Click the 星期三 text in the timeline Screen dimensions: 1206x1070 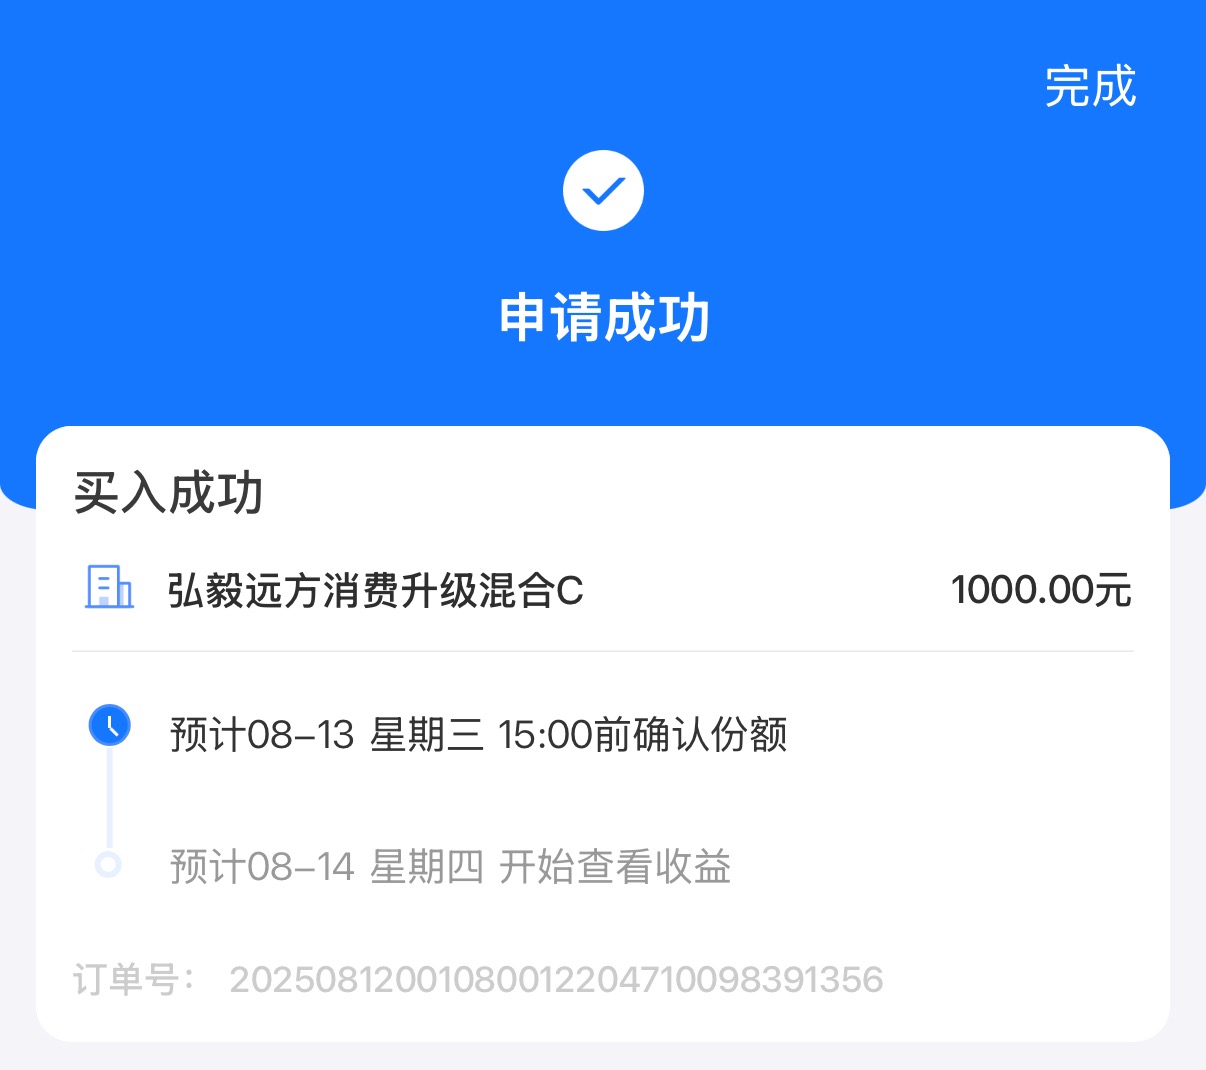(426, 735)
